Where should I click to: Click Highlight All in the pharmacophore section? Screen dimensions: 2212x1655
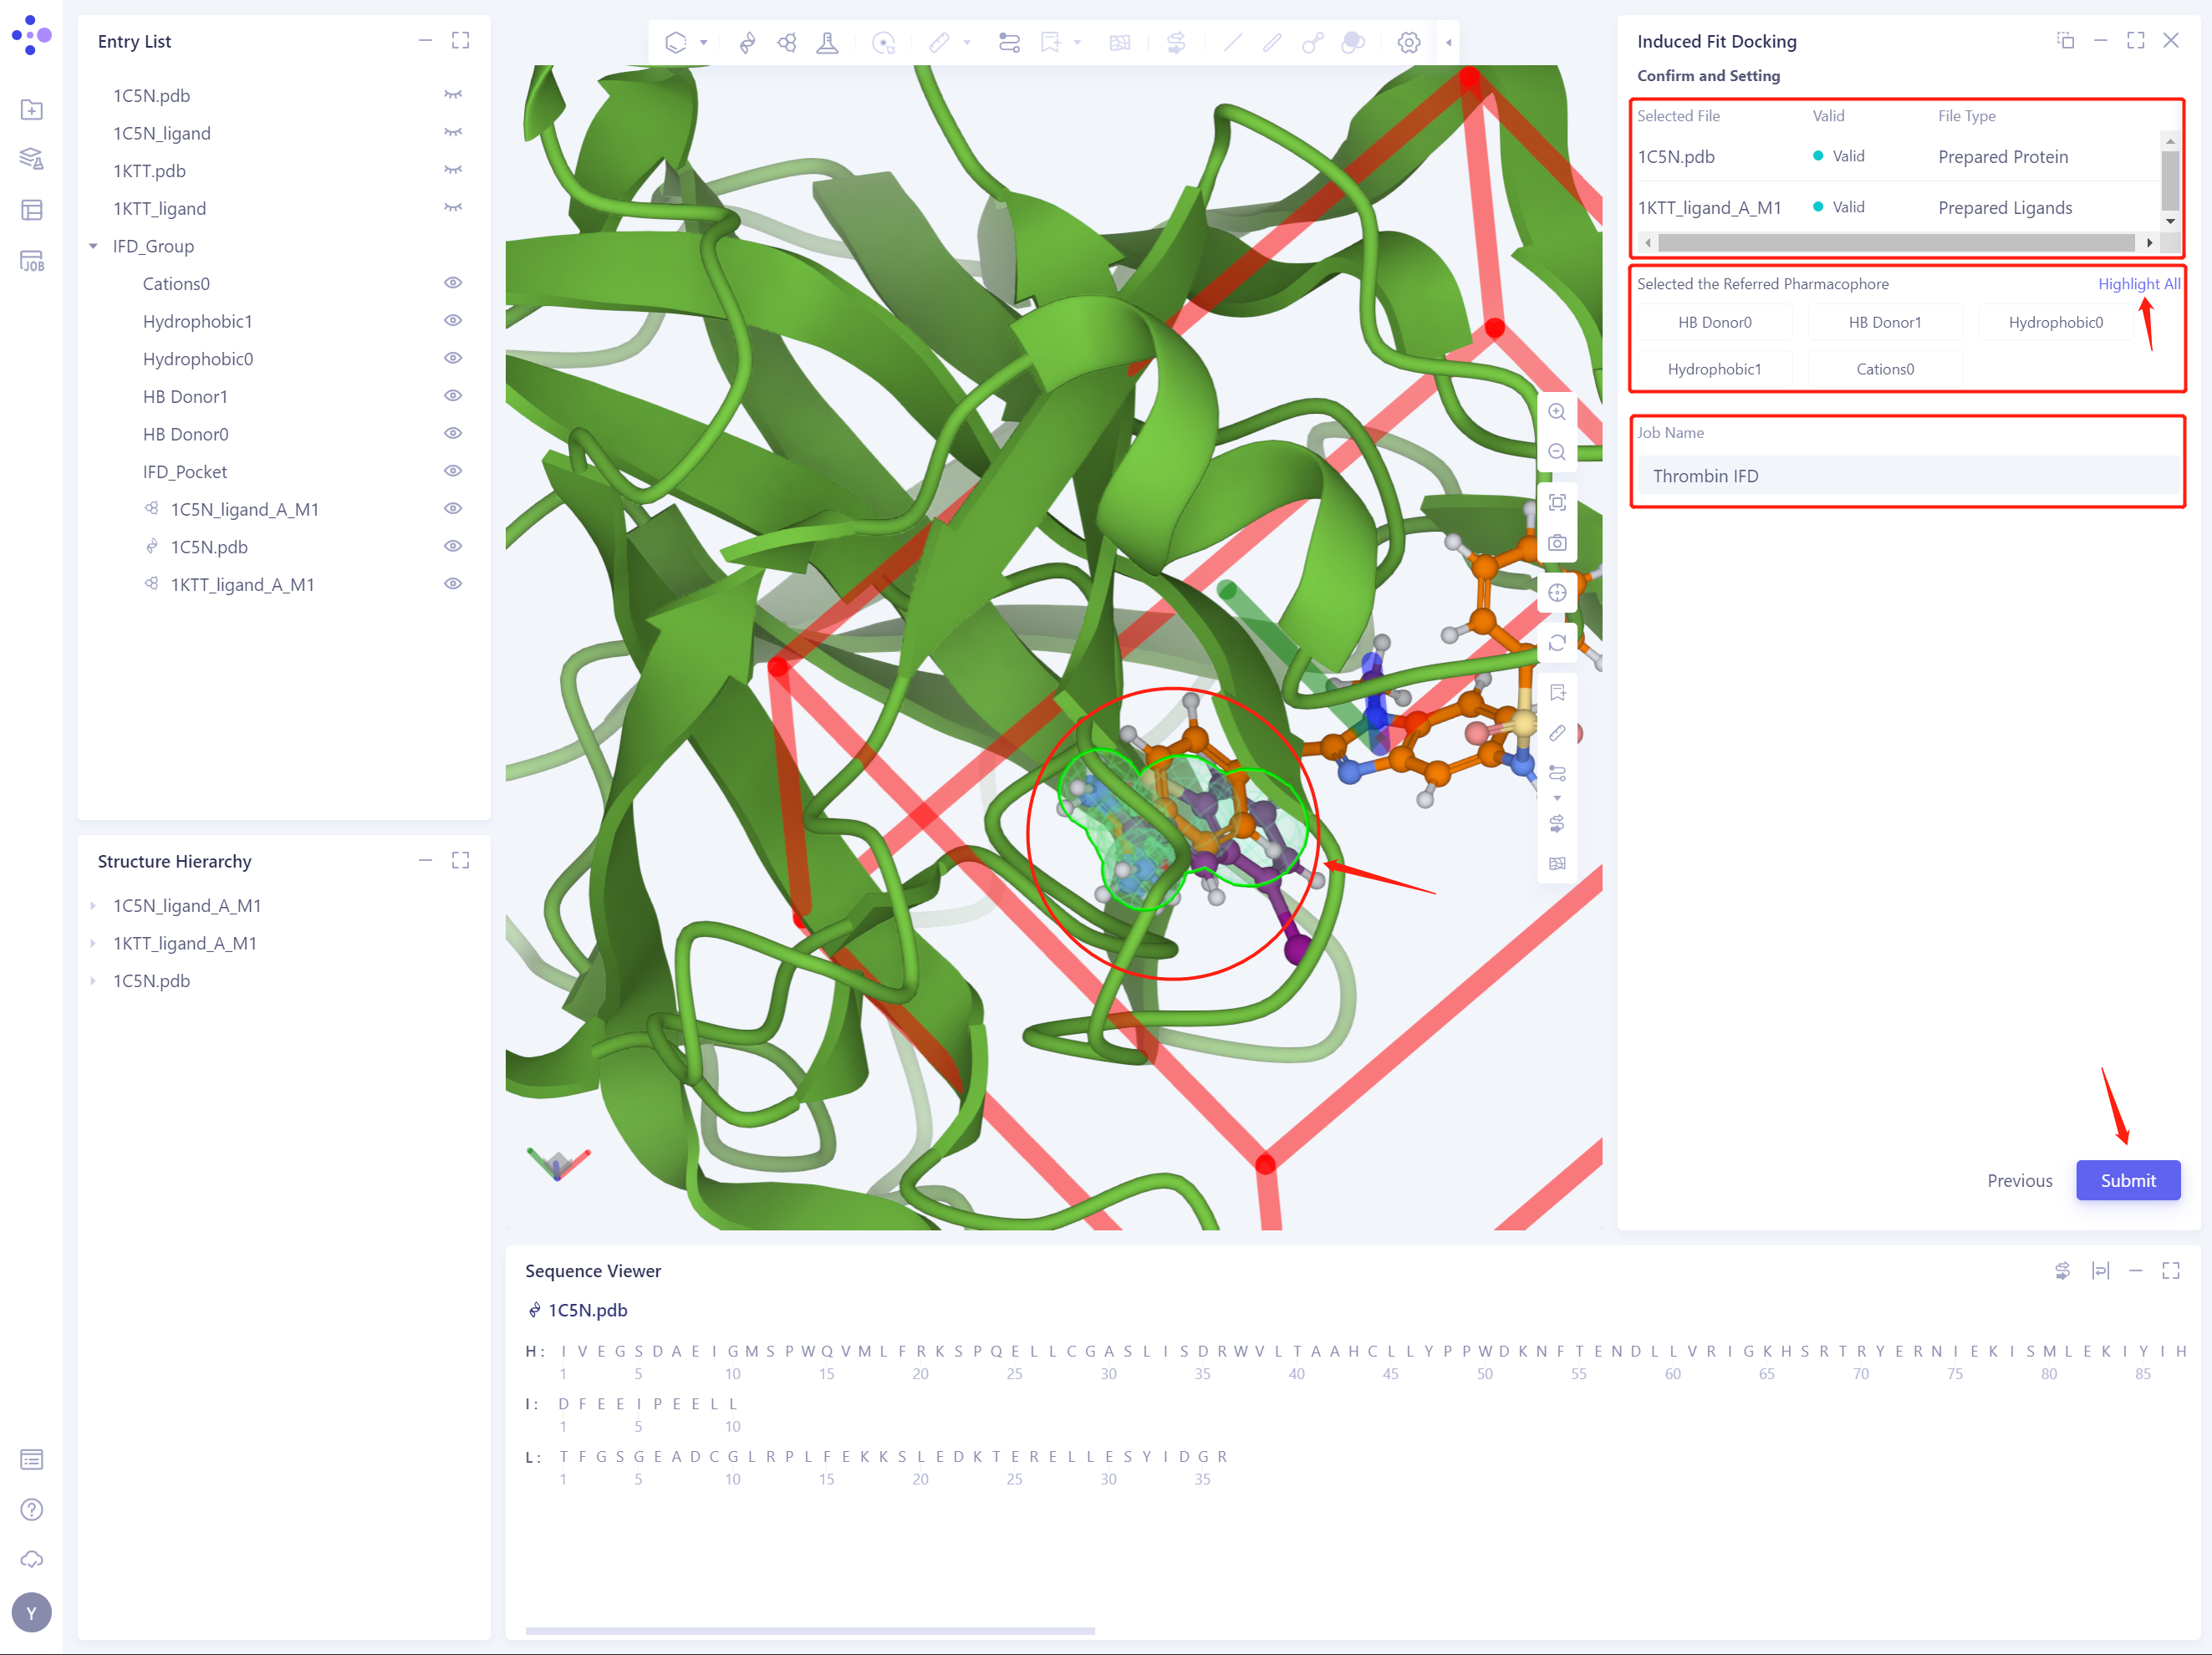[2139, 283]
